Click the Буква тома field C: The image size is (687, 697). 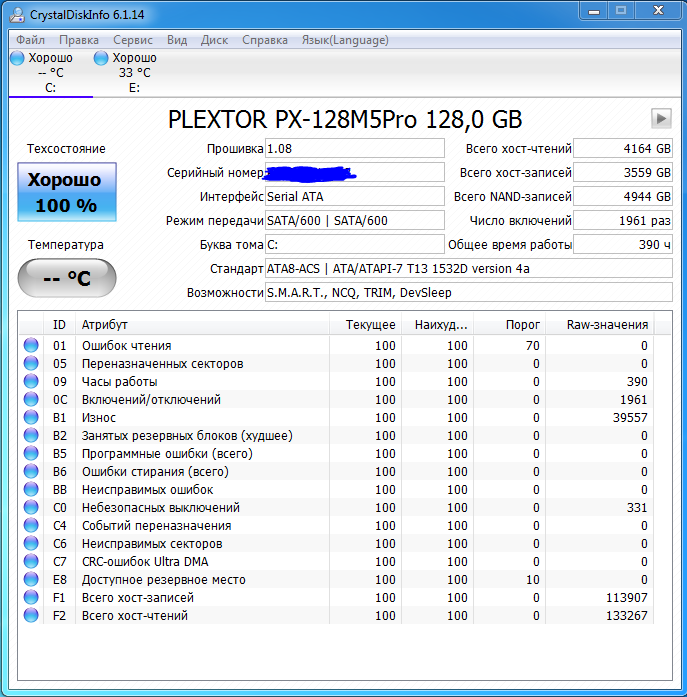[355, 244]
